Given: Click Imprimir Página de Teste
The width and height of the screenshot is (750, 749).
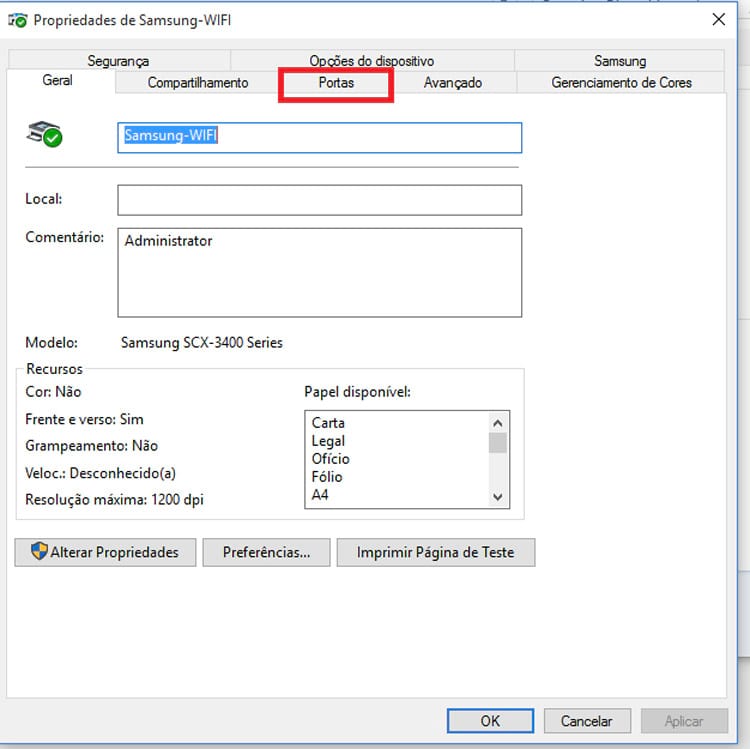Looking at the screenshot, I should pos(436,552).
